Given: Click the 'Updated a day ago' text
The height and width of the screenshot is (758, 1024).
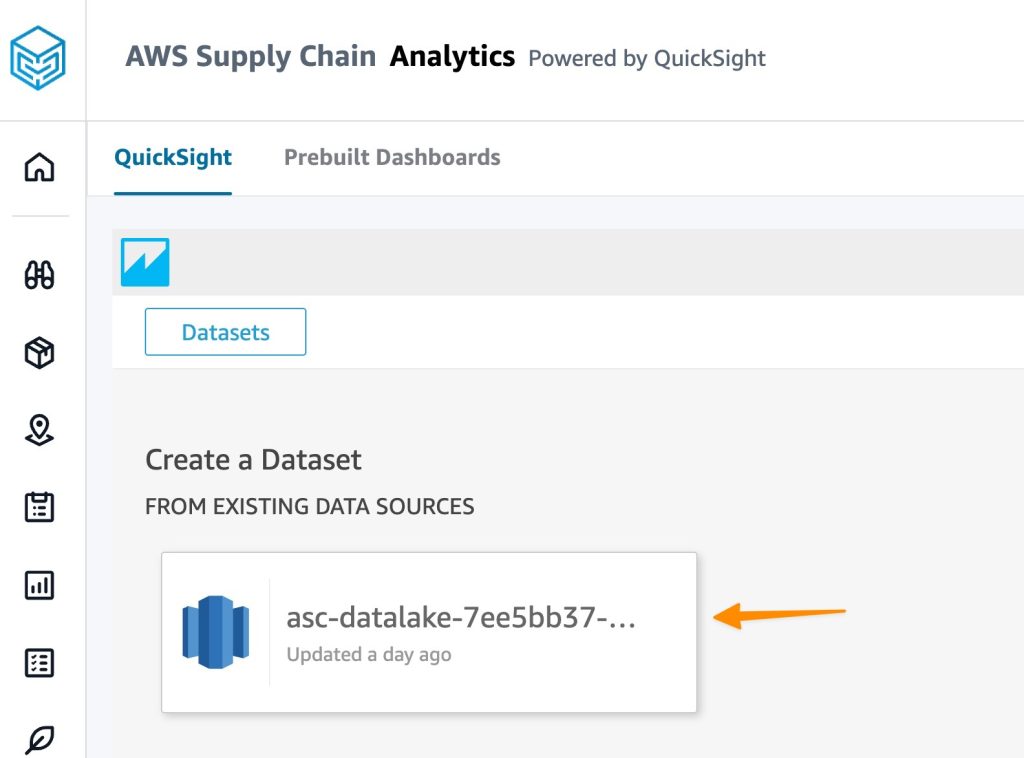Looking at the screenshot, I should click(369, 654).
